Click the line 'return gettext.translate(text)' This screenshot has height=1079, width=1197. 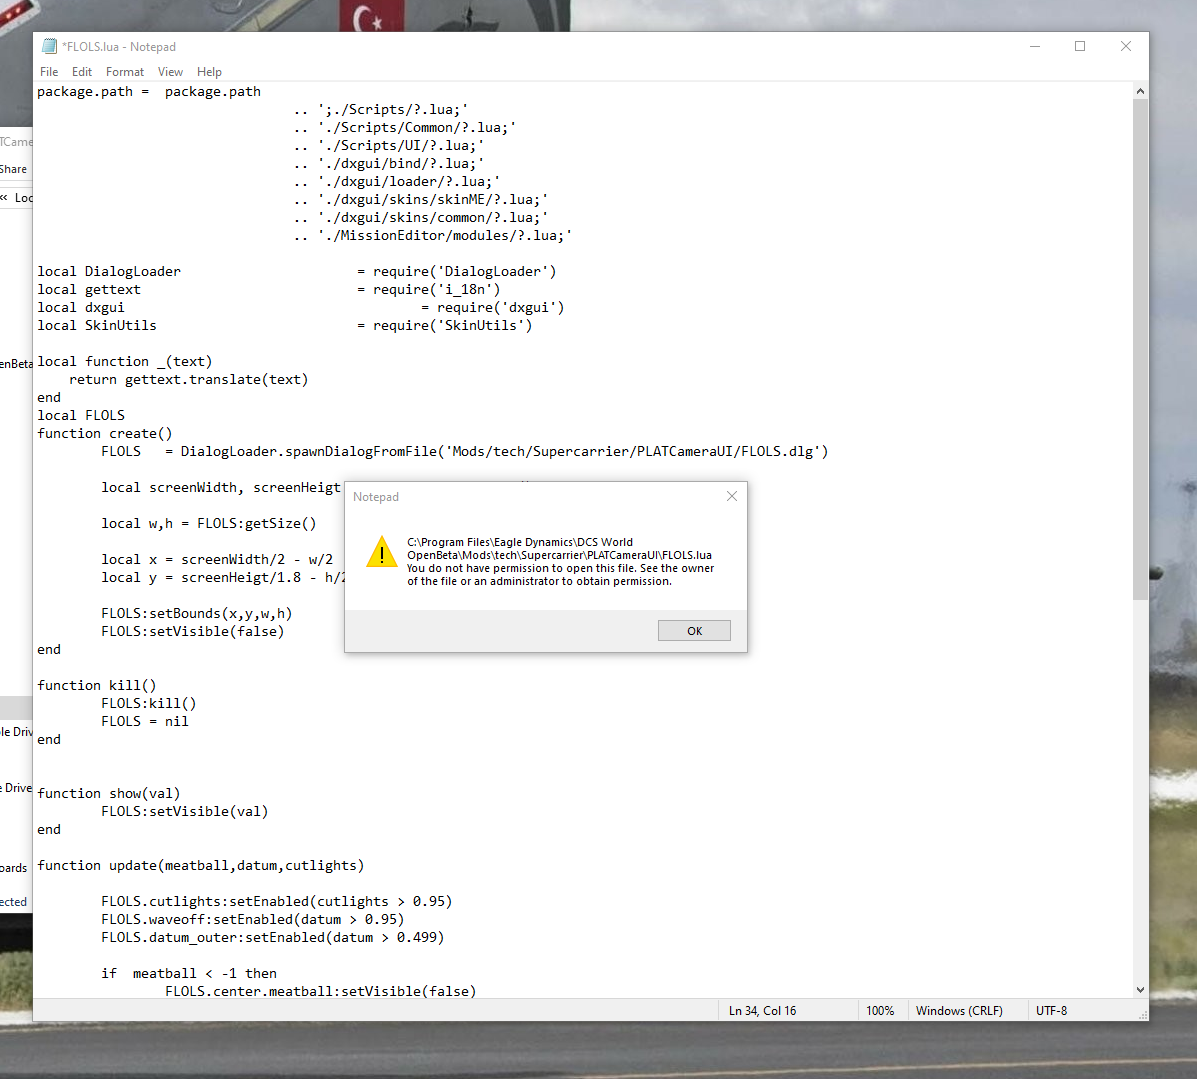189,380
